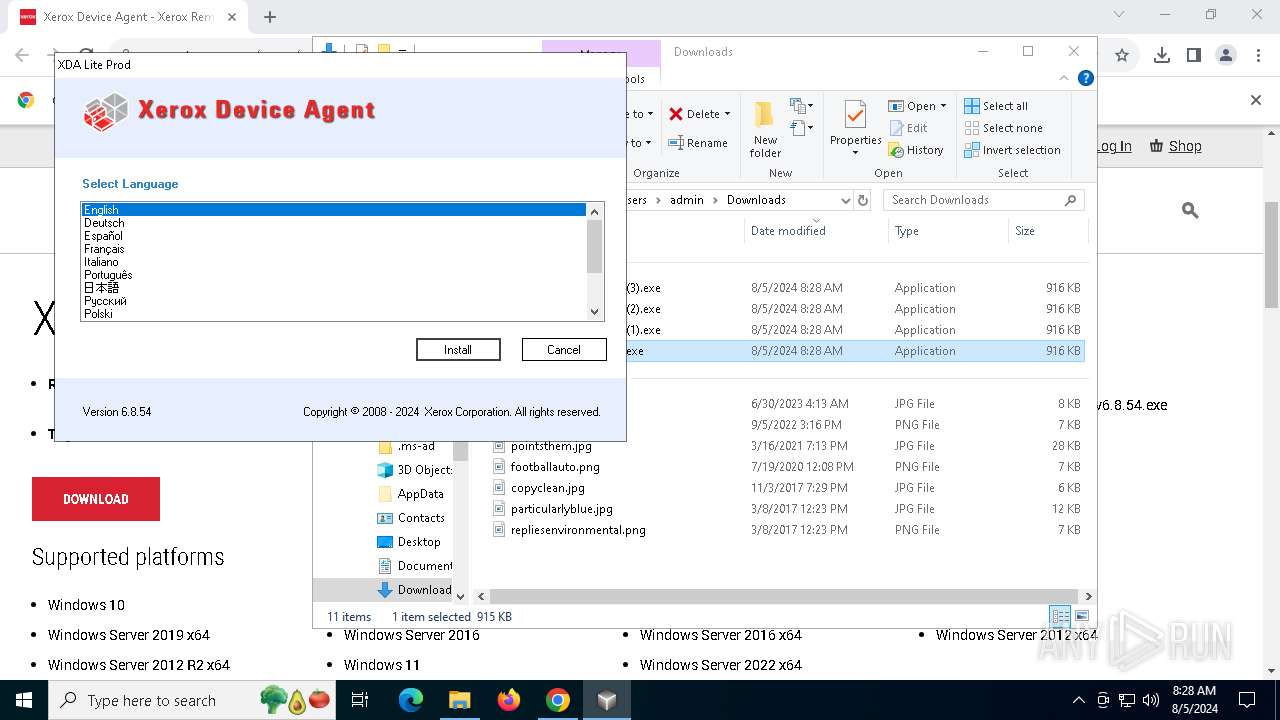Screen dimensions: 1280x720
Task: Select particularlyblue.jpg in Downloads
Action: click(562, 509)
